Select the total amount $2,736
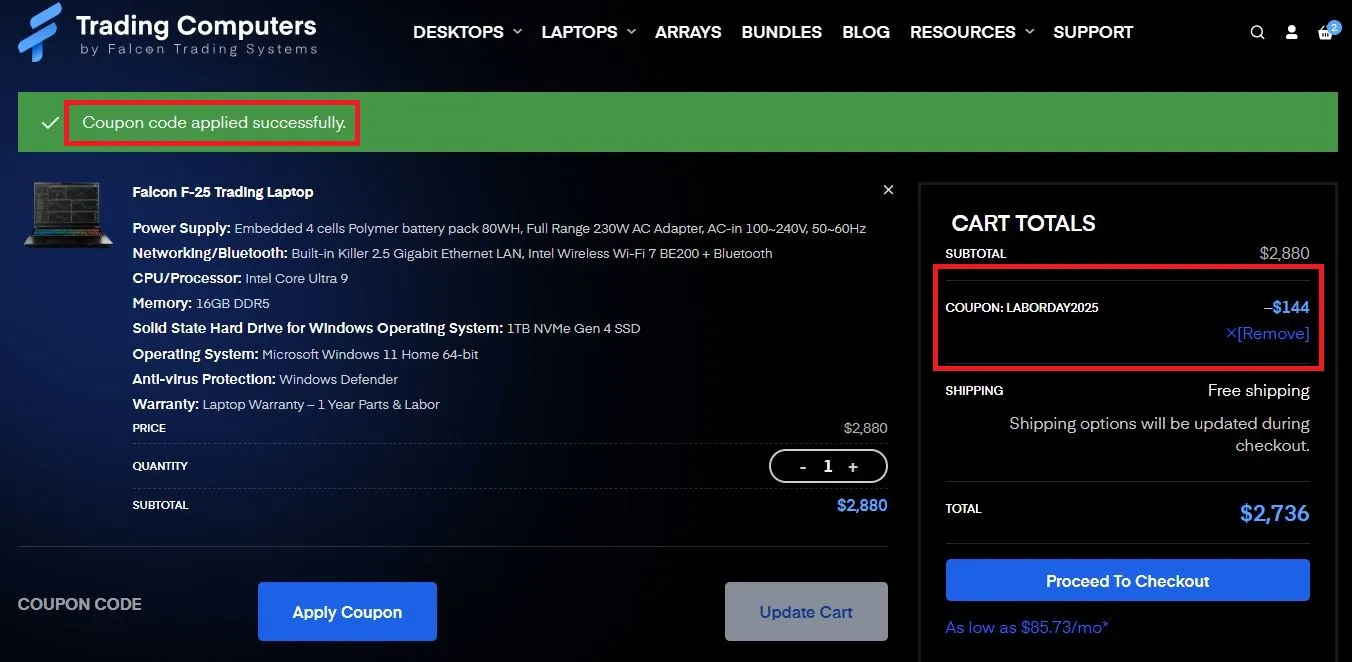The height and width of the screenshot is (662, 1352). [x=1274, y=513]
